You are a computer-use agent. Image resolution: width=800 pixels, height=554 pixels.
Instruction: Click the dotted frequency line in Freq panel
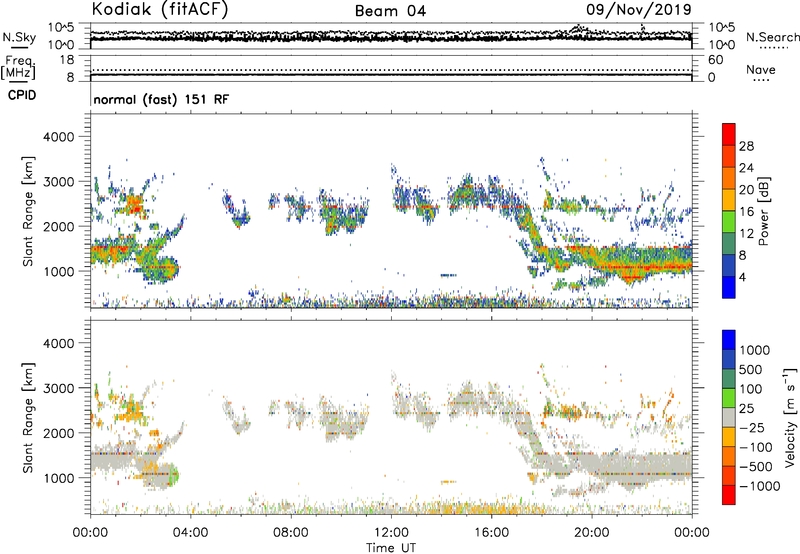pyautogui.click(x=391, y=70)
